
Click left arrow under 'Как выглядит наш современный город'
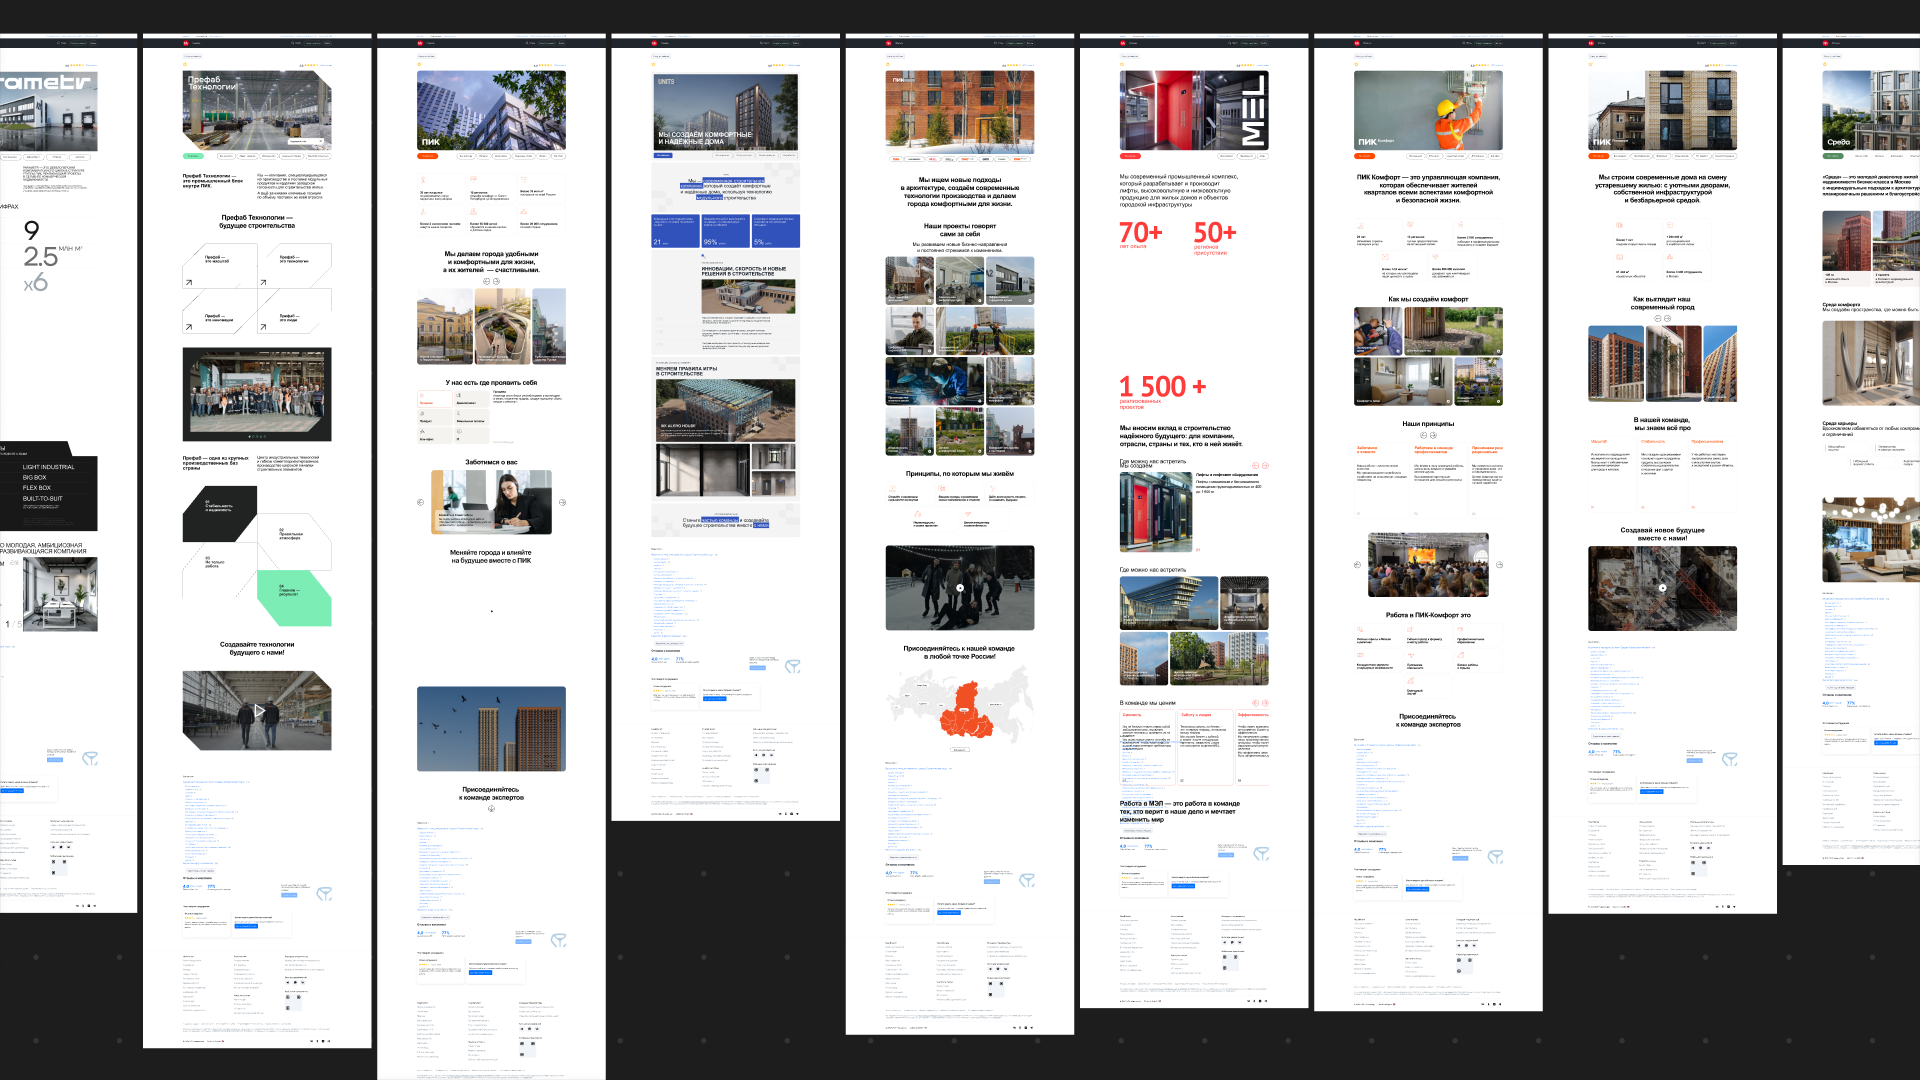click(1657, 318)
